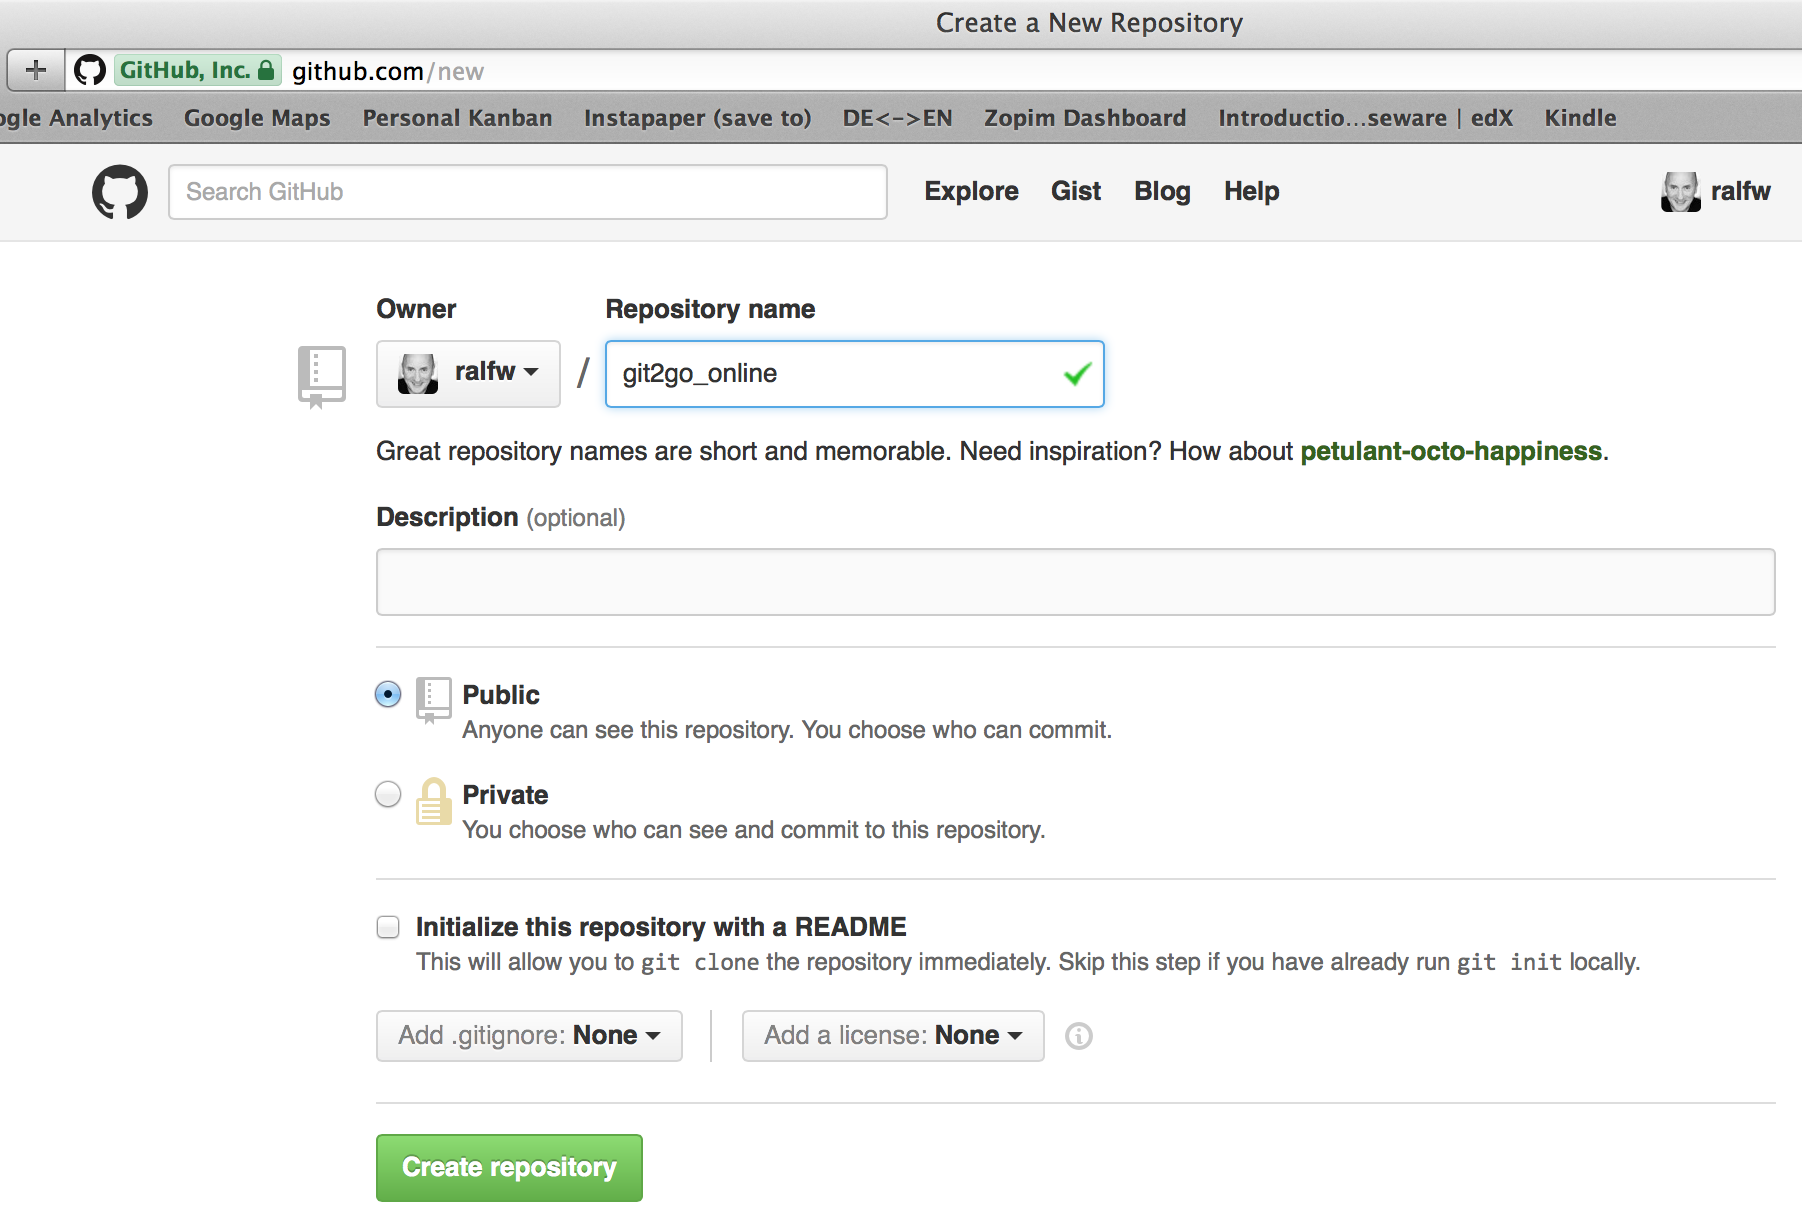
Task: Click the green checkmark in repository name
Action: coord(1077,374)
